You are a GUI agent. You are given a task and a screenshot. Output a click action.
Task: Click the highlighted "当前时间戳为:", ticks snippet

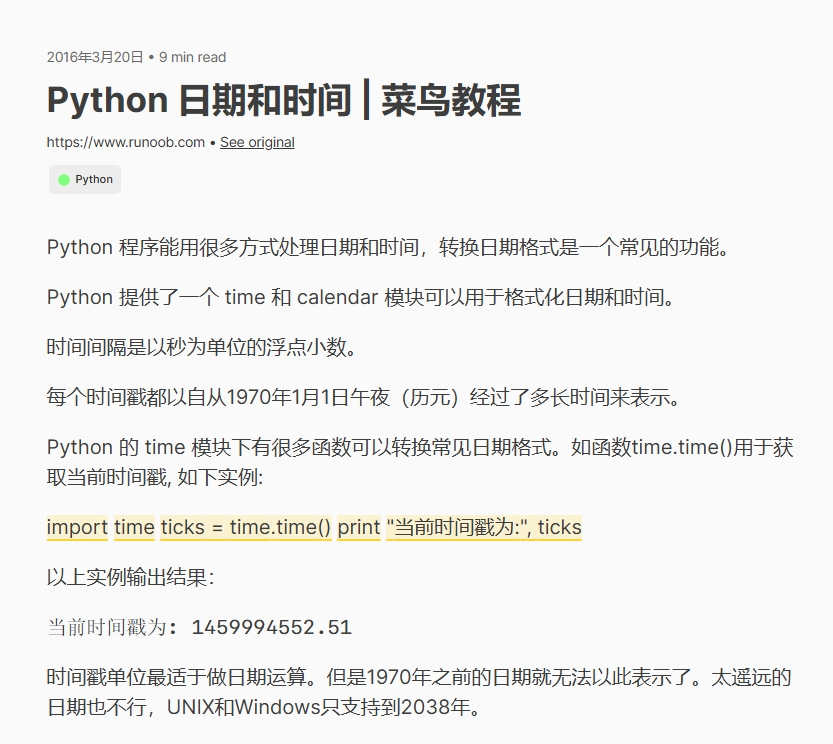point(484,527)
